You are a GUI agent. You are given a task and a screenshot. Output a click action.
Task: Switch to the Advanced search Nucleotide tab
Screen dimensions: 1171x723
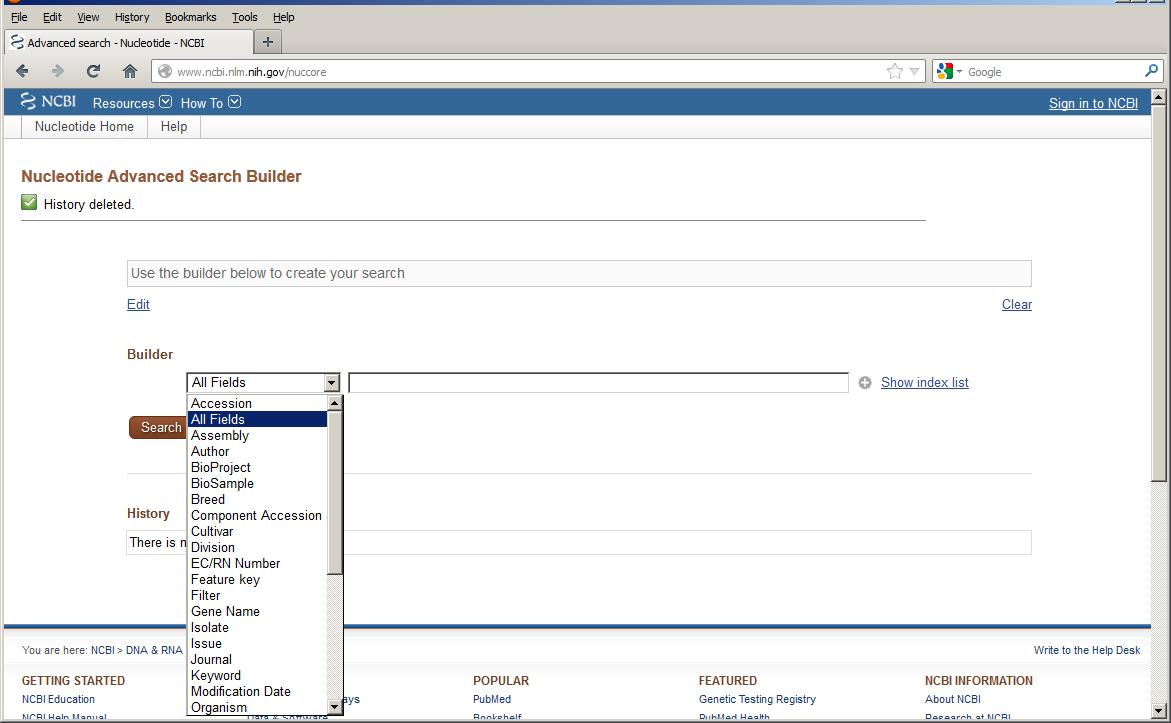click(x=129, y=43)
